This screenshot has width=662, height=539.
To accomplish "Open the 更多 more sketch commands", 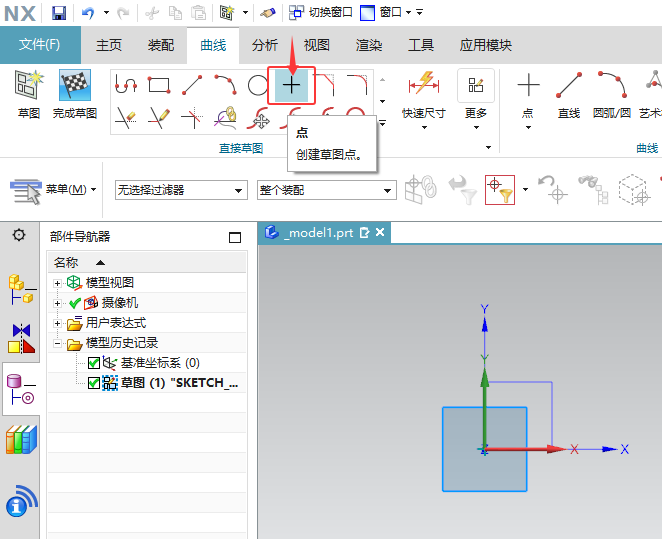I will (x=476, y=100).
